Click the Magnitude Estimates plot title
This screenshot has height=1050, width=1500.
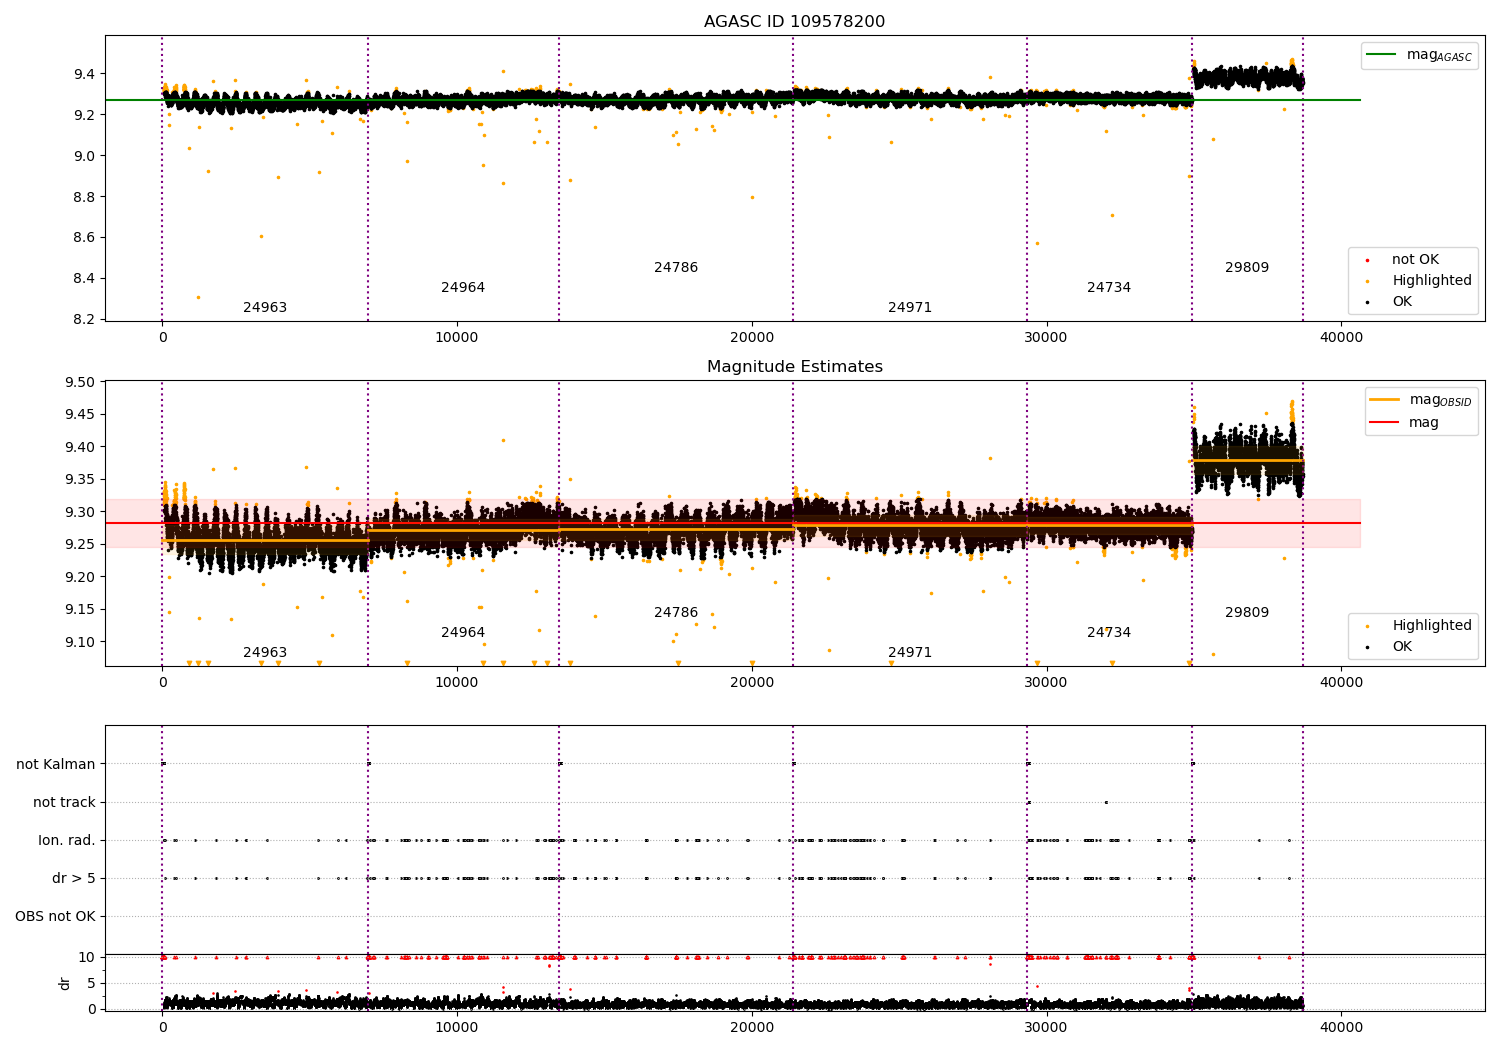click(x=794, y=367)
